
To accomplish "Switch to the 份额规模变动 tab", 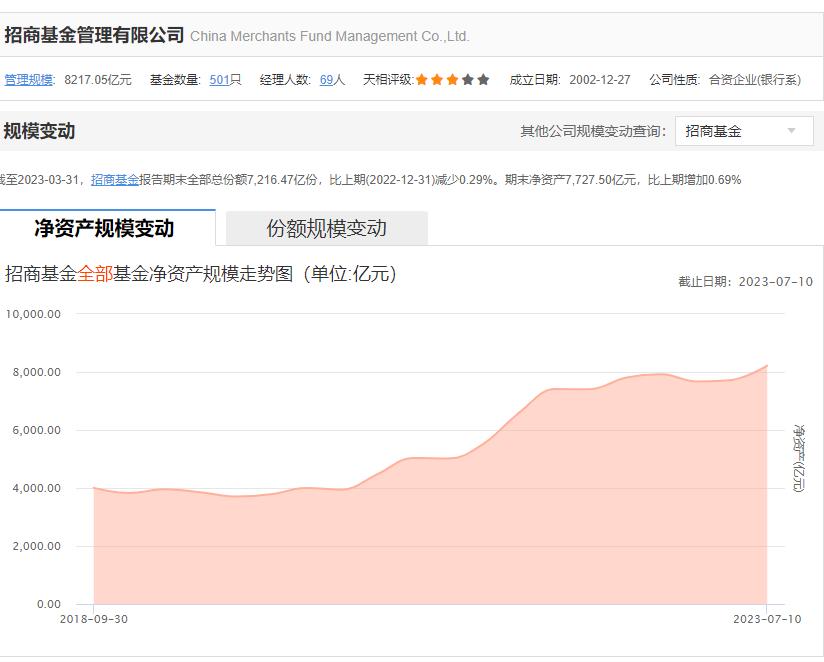I will point(326,228).
